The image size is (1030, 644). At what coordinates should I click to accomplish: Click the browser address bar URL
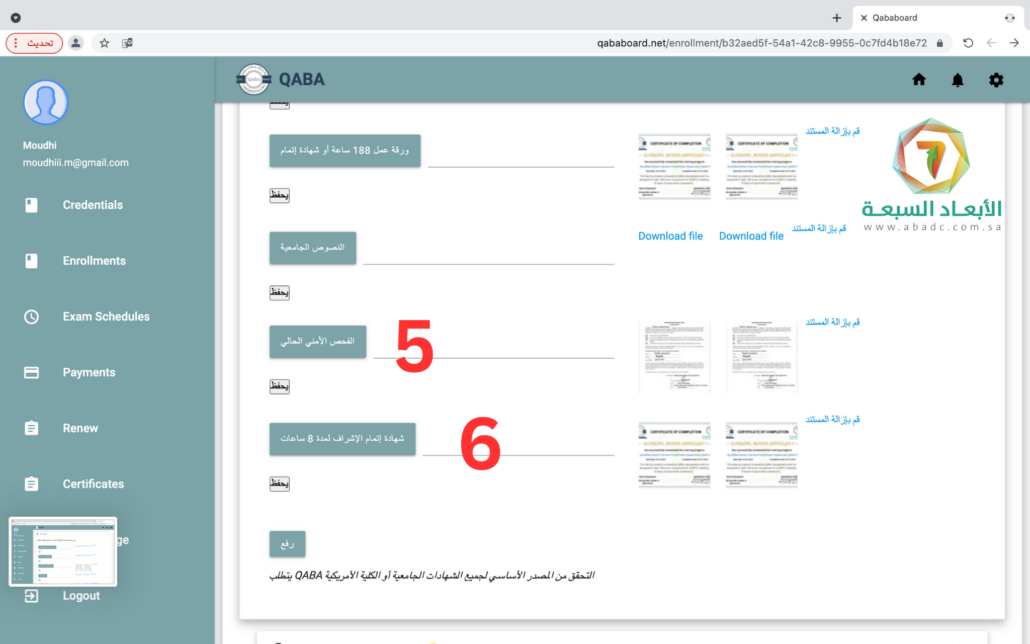pos(760,43)
